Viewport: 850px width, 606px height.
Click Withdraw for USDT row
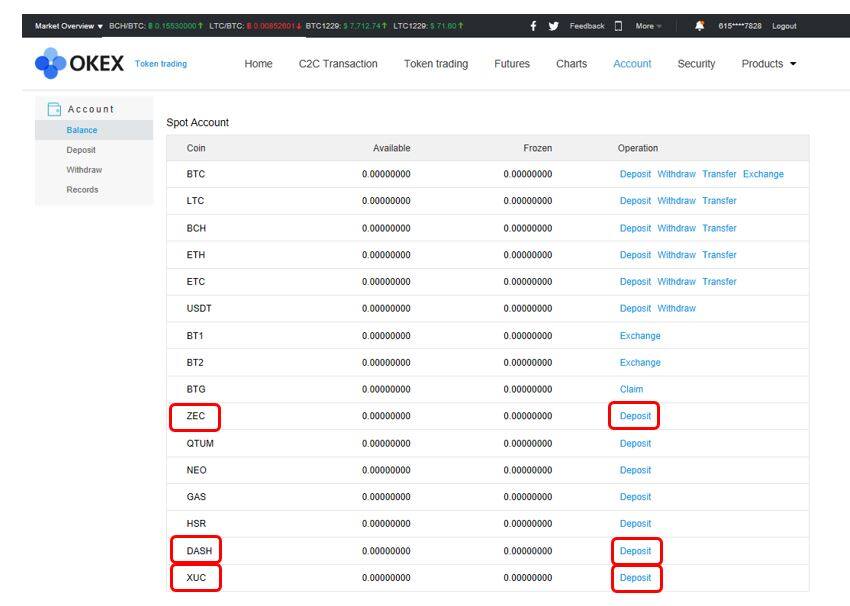[677, 308]
